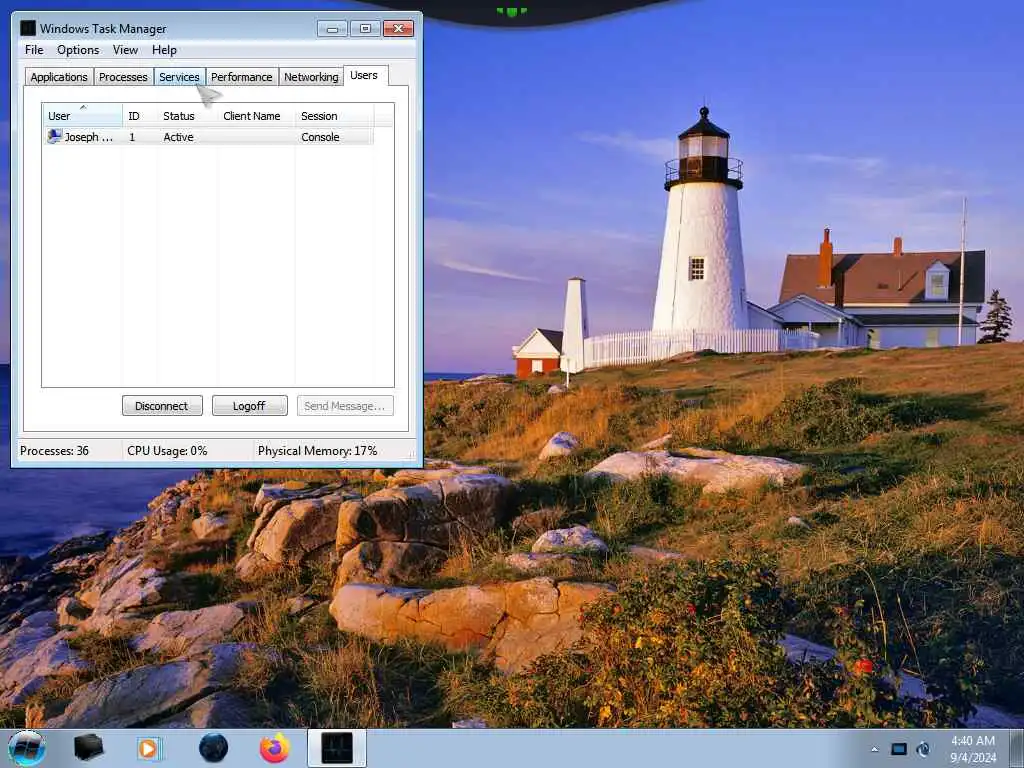
Task: Sort by the Client Name column header
Action: (256, 116)
